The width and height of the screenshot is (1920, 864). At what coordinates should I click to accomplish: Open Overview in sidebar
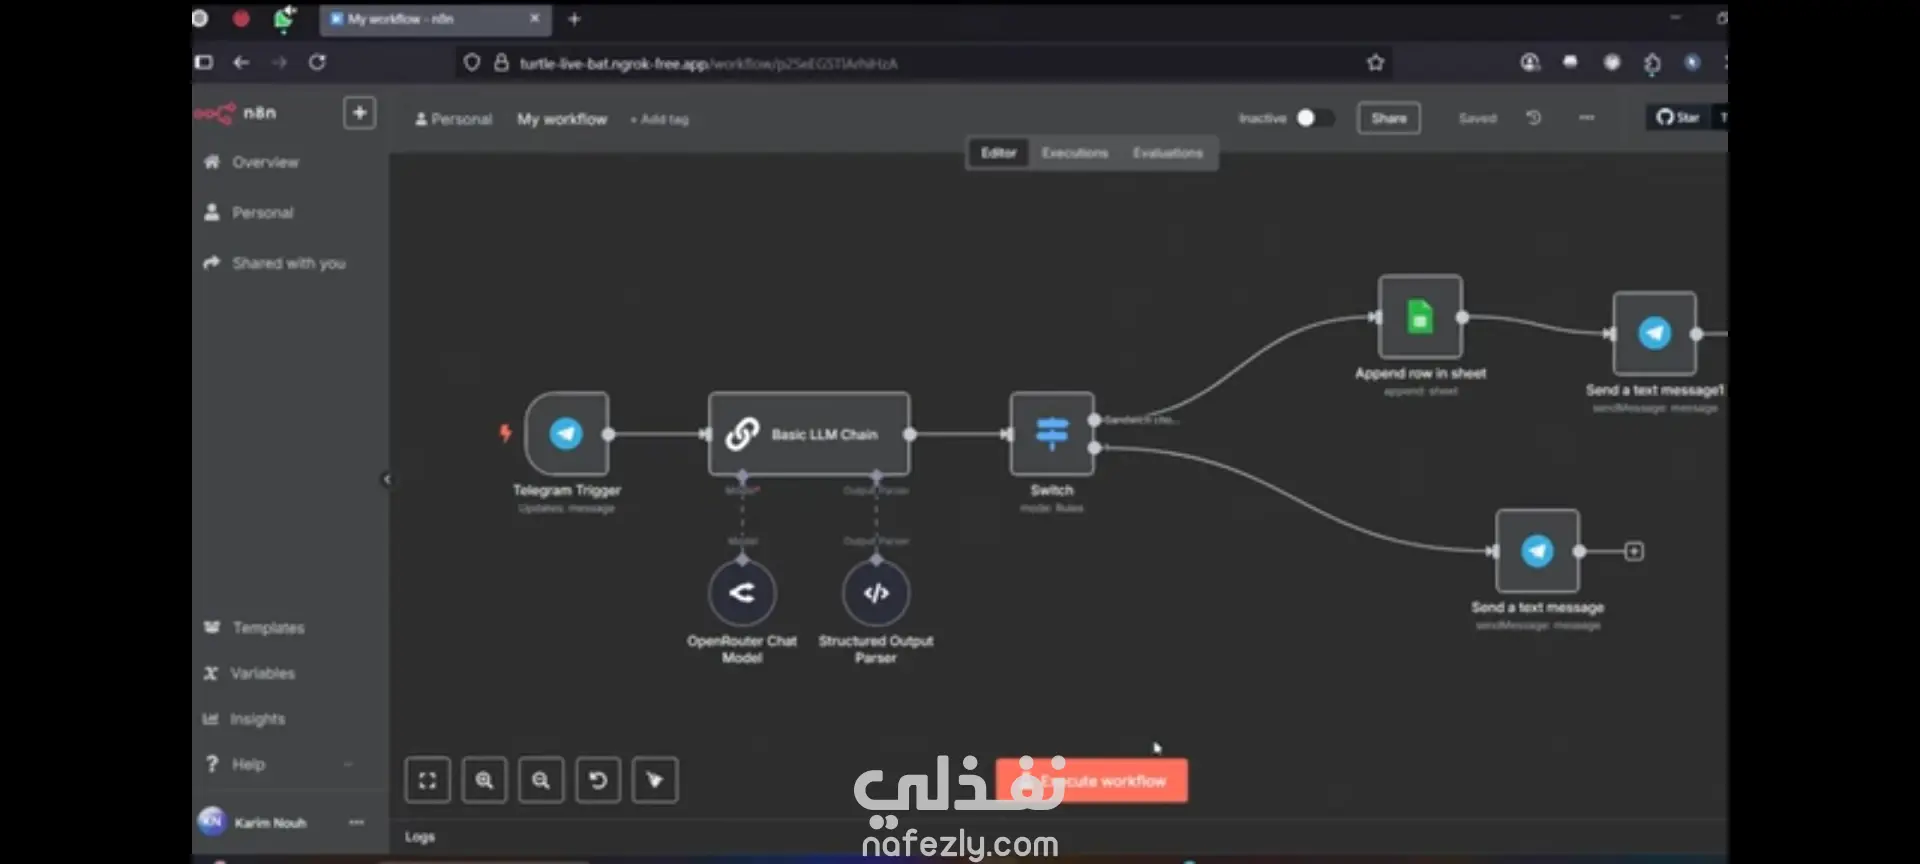[x=252, y=162]
